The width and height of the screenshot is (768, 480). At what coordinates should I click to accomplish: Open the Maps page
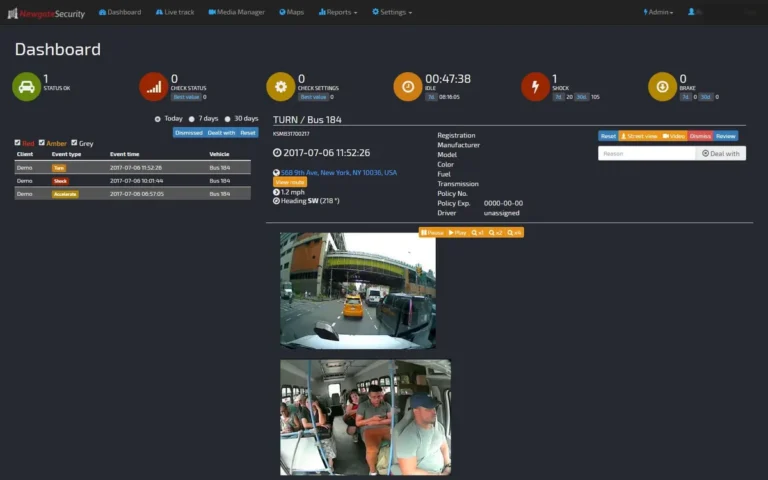click(x=291, y=12)
